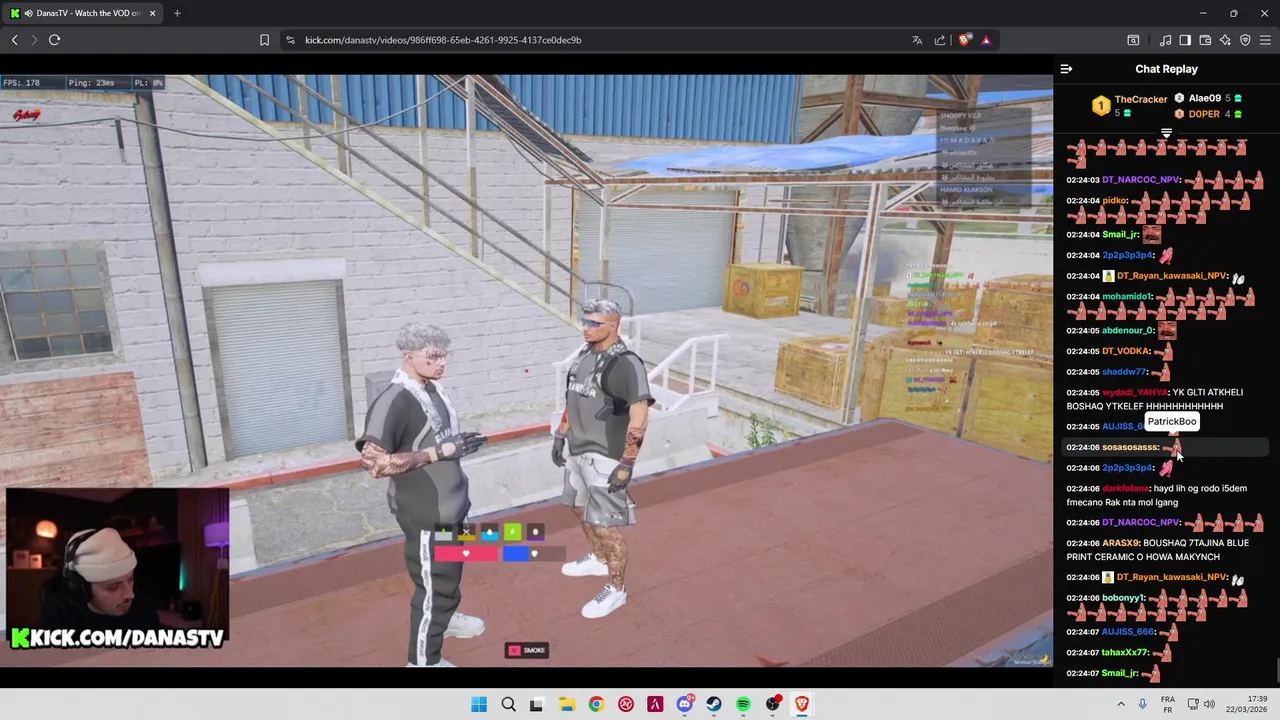Open username darkfofana in chat

pos(1126,489)
